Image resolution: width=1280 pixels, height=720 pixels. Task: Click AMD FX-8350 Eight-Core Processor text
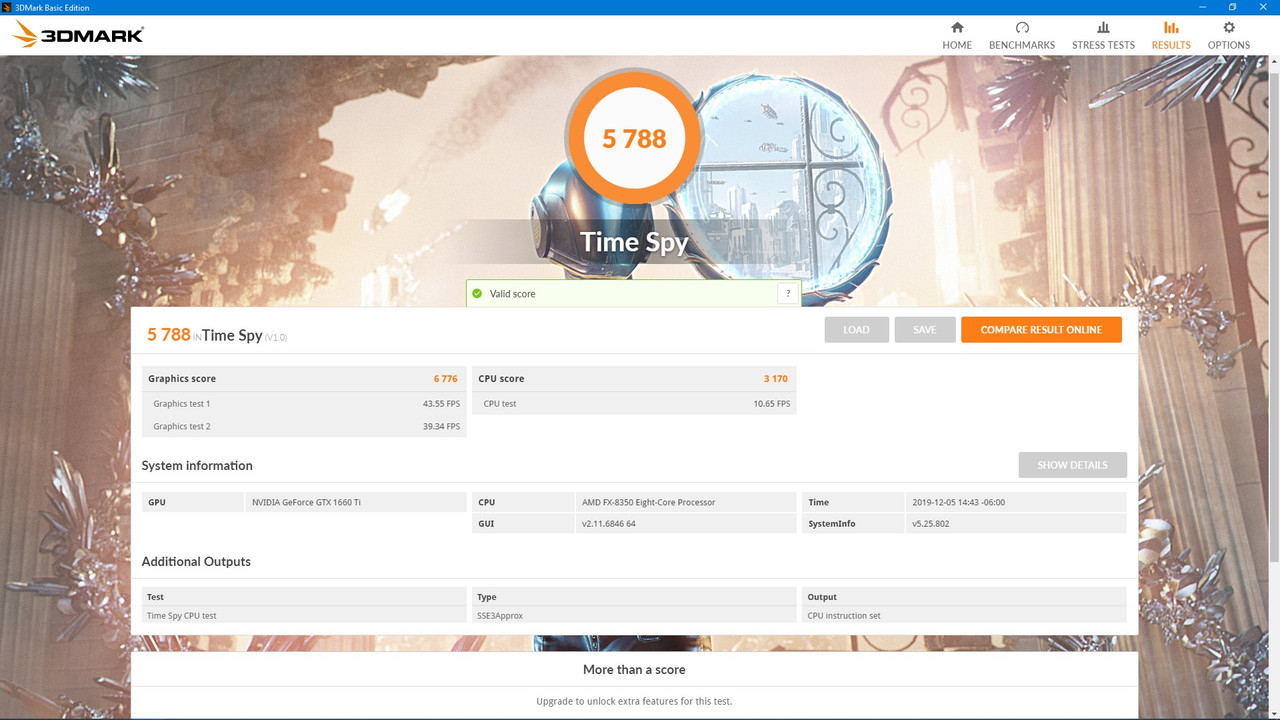coord(648,502)
